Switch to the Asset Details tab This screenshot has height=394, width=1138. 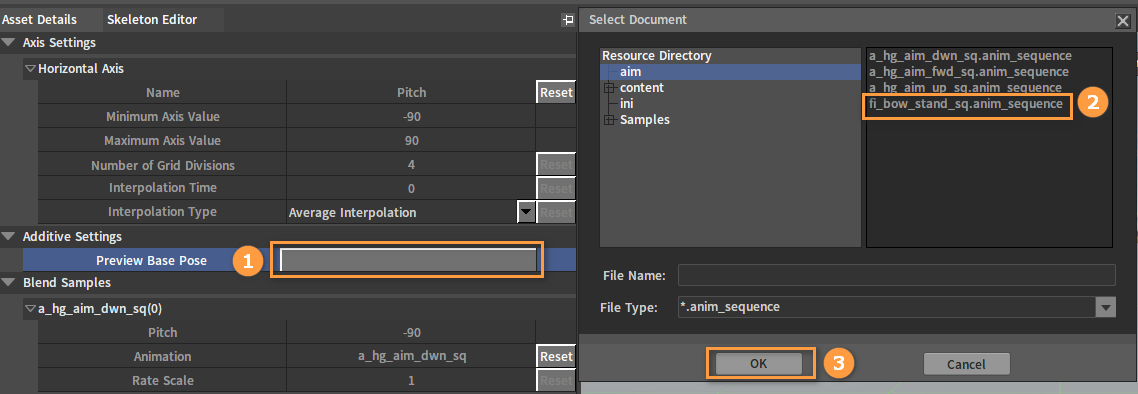pyautogui.click(x=39, y=20)
